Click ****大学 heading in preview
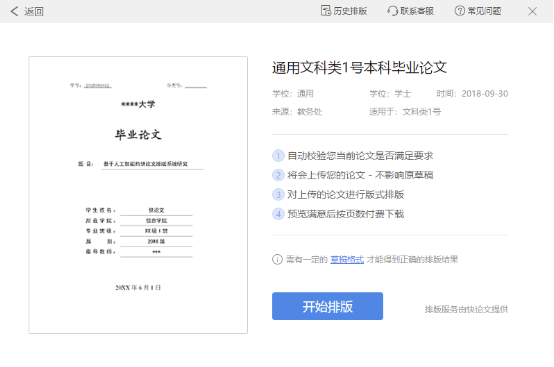554x367 pixels. [x=138, y=104]
